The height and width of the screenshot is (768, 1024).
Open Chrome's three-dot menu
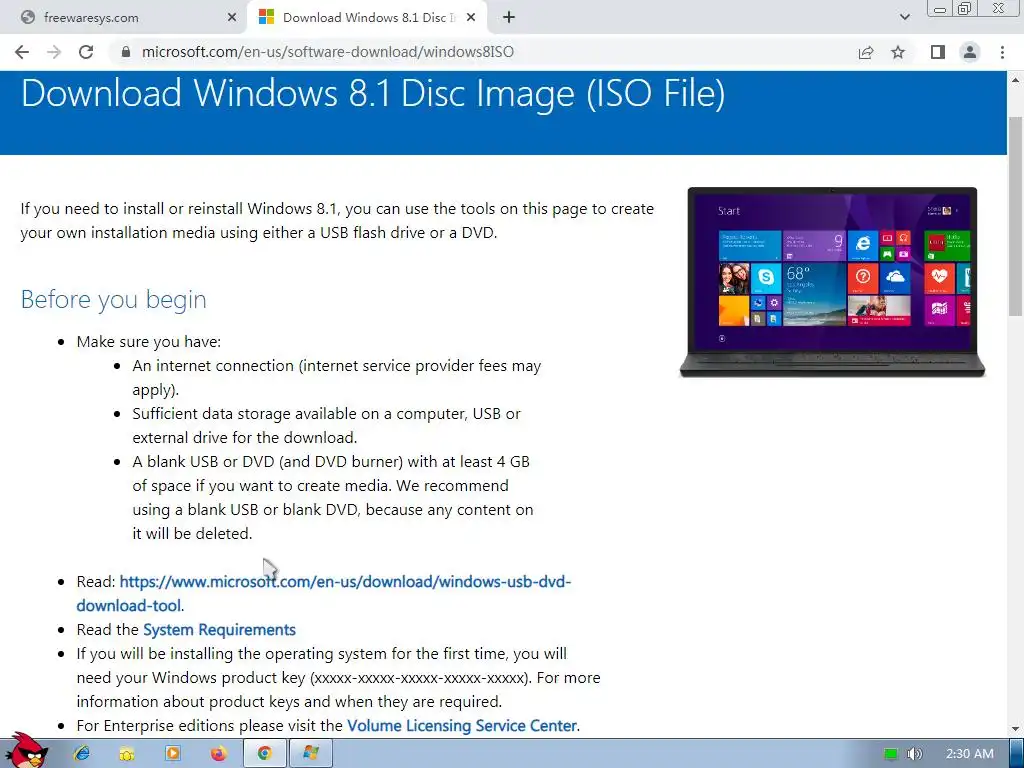tap(1002, 52)
